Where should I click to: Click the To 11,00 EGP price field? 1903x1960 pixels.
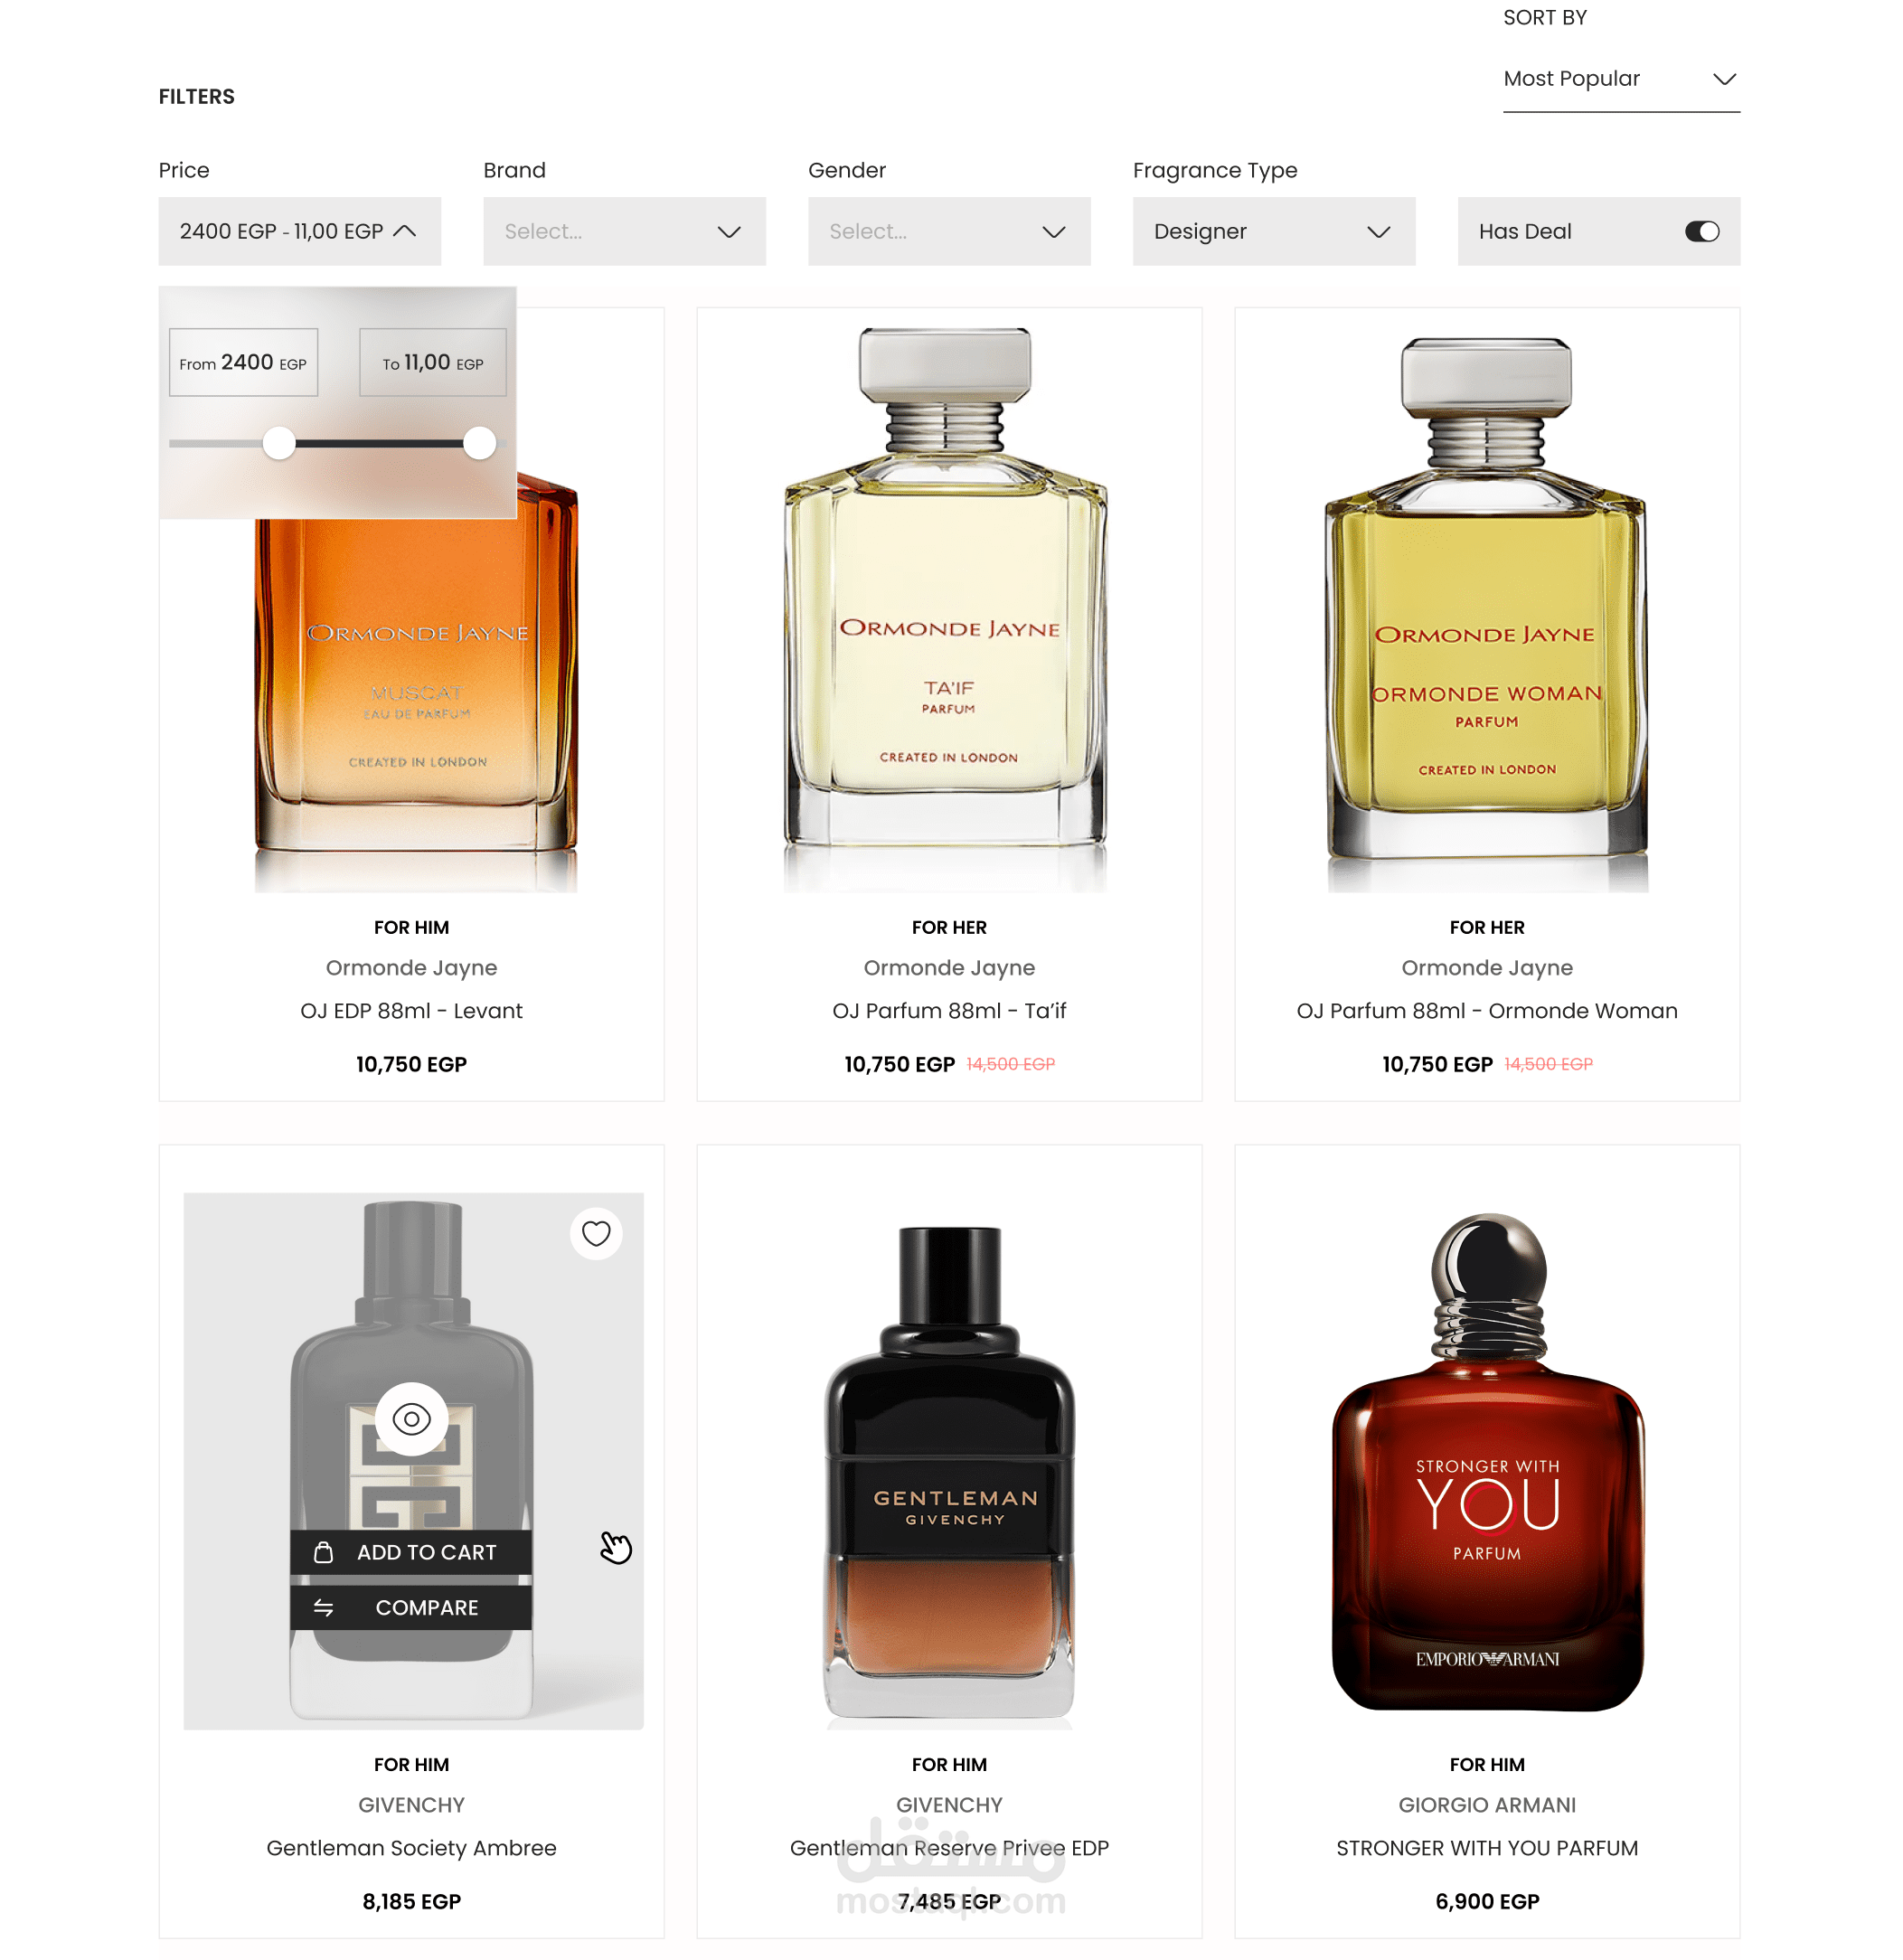(x=432, y=362)
